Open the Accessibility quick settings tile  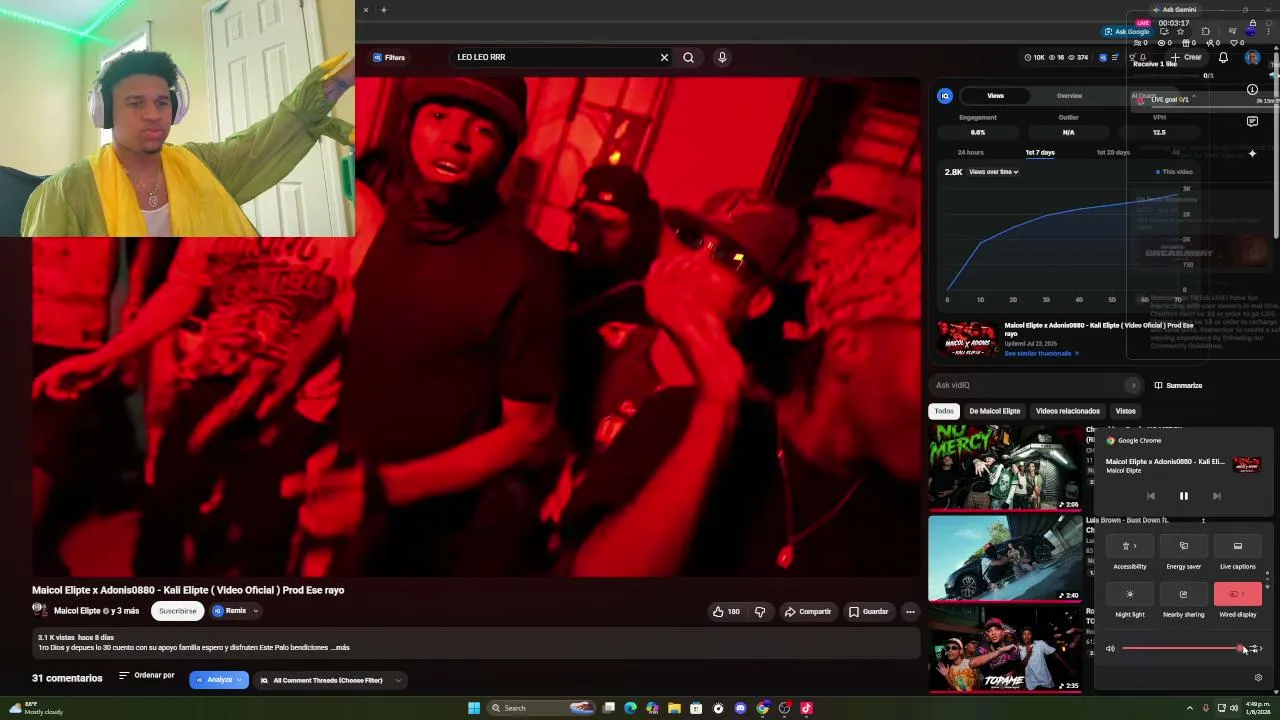pyautogui.click(x=1130, y=546)
